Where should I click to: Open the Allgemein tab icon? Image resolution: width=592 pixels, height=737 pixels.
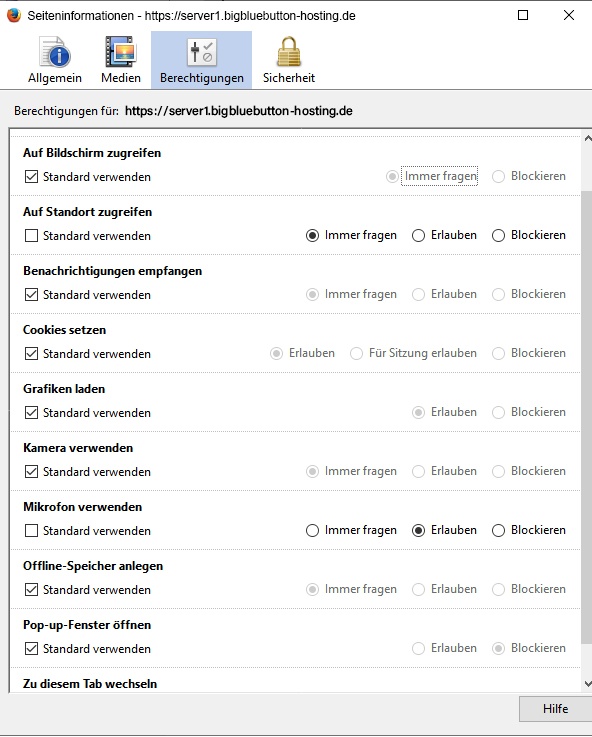tap(55, 51)
